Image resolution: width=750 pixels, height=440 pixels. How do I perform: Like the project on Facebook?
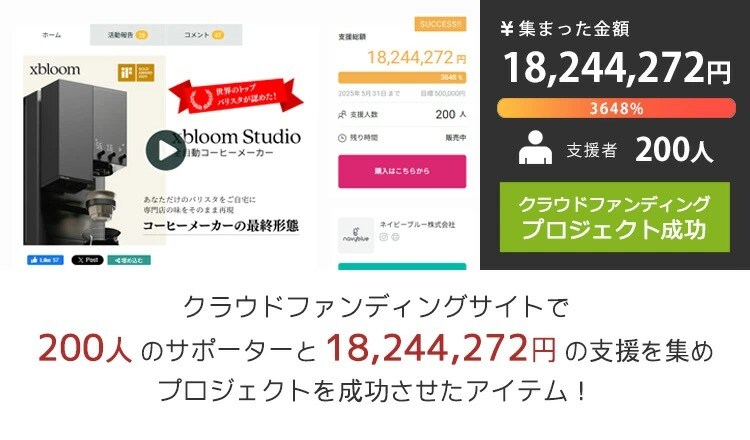[45, 260]
